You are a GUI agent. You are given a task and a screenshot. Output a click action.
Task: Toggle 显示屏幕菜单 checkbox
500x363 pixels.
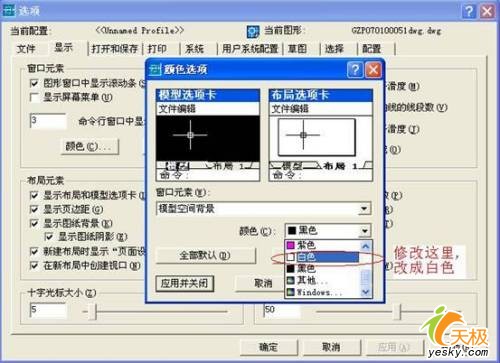(x=34, y=97)
